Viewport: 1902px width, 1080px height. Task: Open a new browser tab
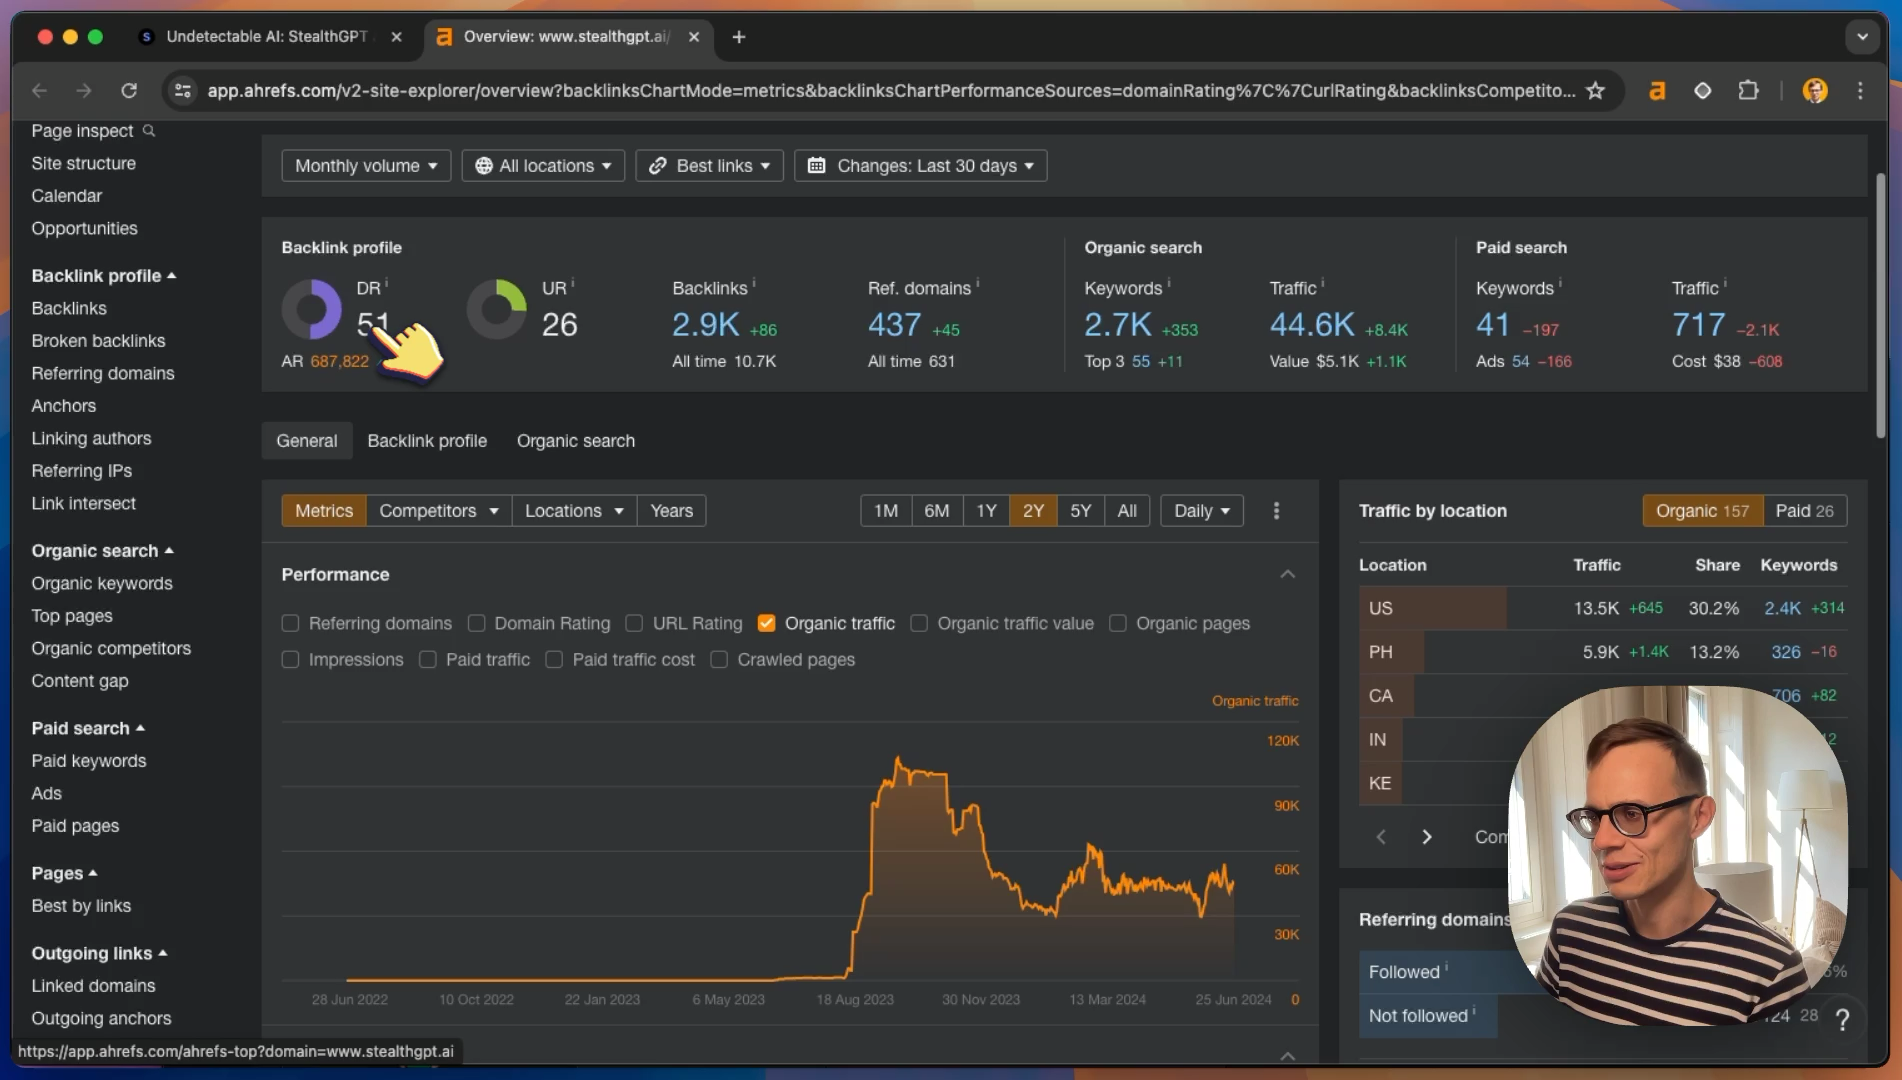pos(739,37)
